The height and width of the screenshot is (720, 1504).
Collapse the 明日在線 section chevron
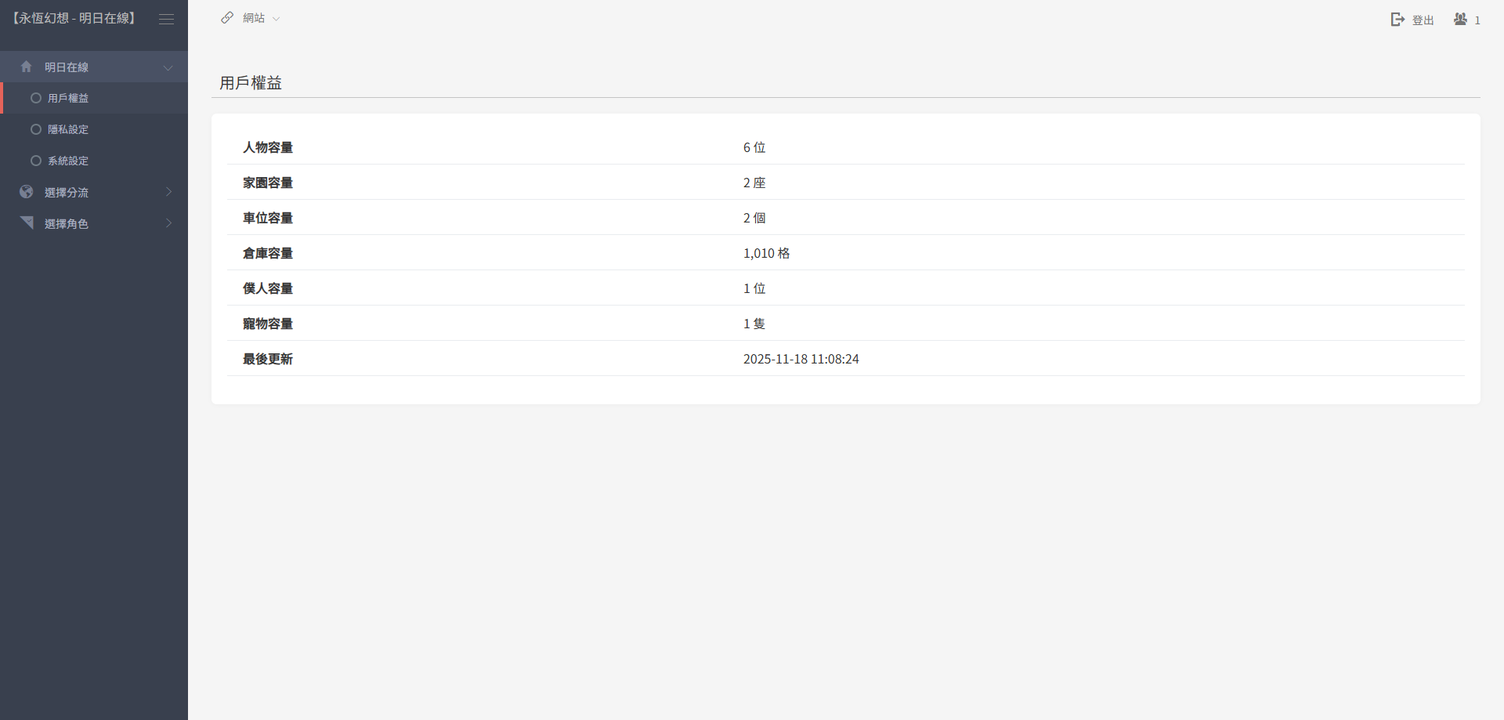point(168,68)
